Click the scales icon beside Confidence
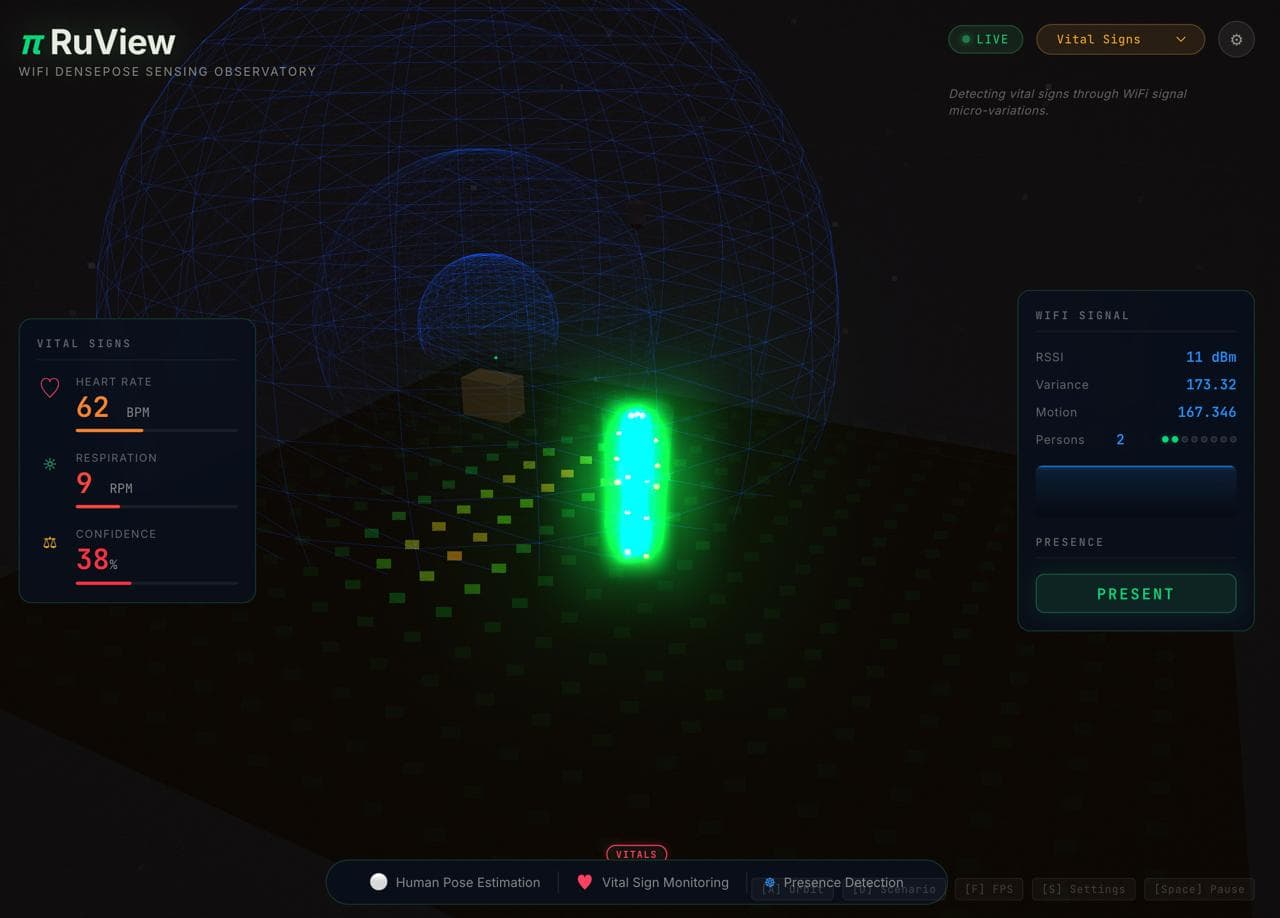Viewport: 1280px width, 918px height. pos(50,542)
